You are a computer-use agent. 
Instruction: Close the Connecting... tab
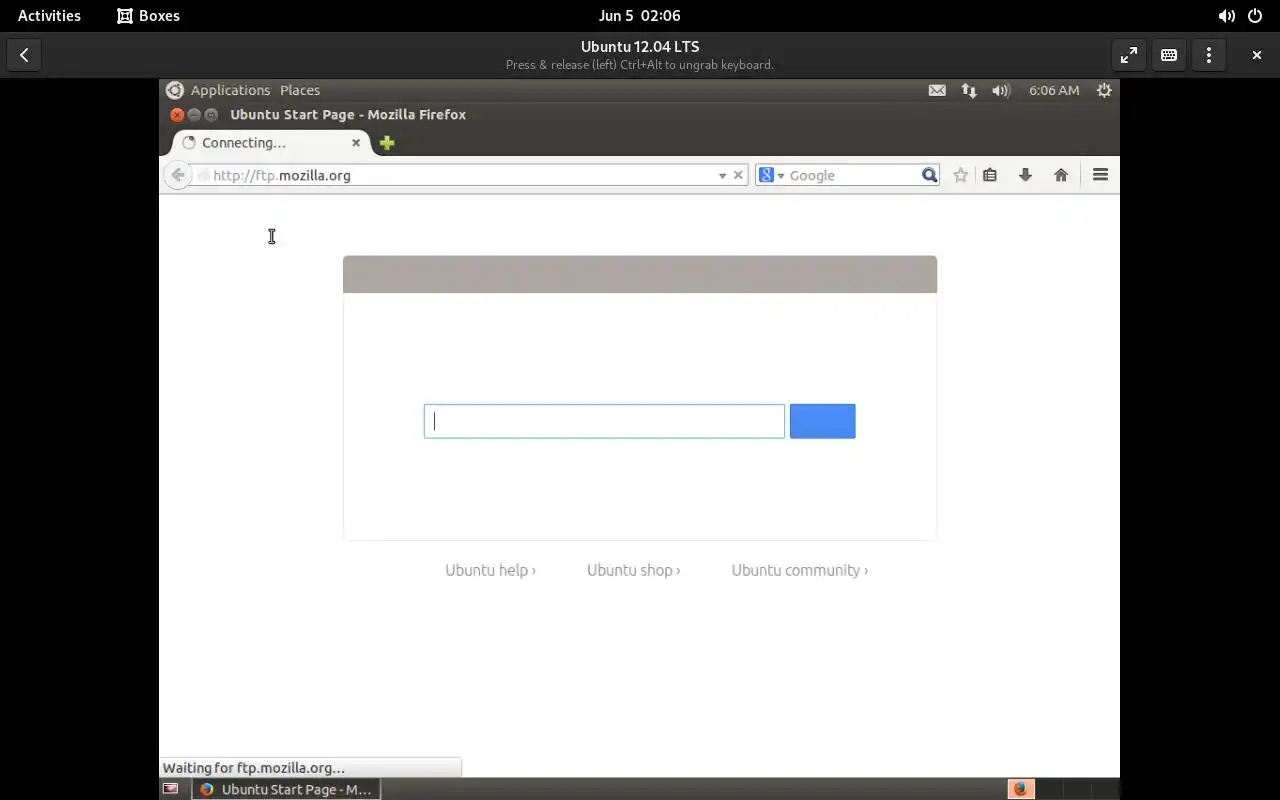pos(355,143)
